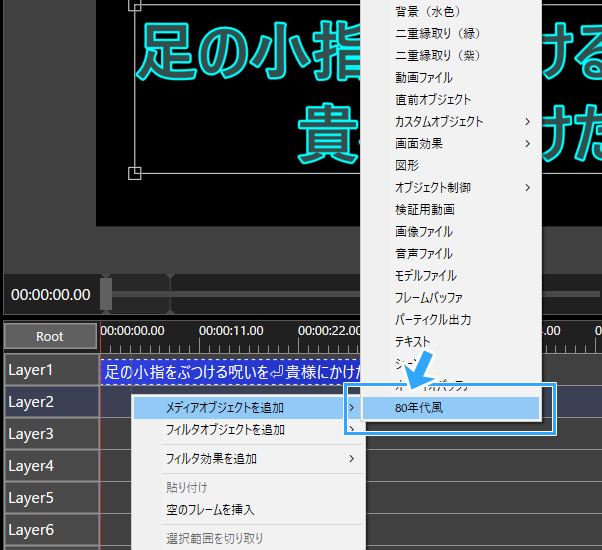Select the text clip on Layer1 timeline

pos(230,372)
